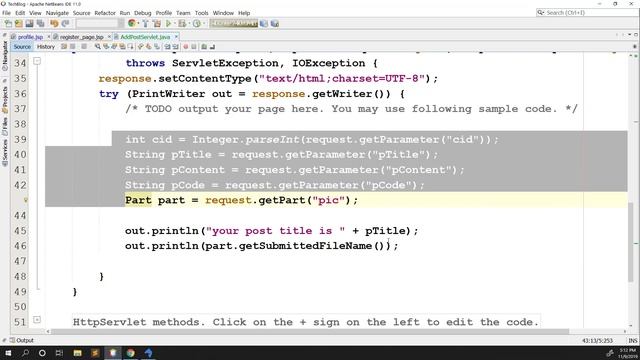Close the register_page.jsp tab

tap(109, 37)
